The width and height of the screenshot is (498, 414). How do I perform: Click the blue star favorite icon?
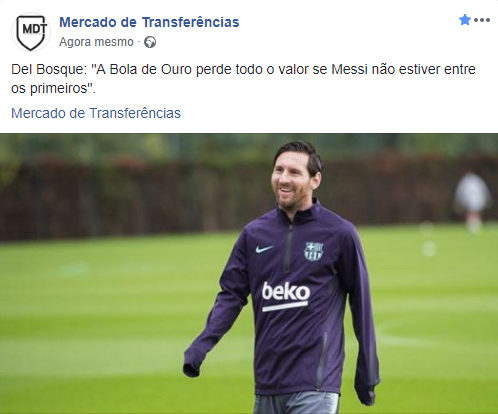click(x=465, y=20)
